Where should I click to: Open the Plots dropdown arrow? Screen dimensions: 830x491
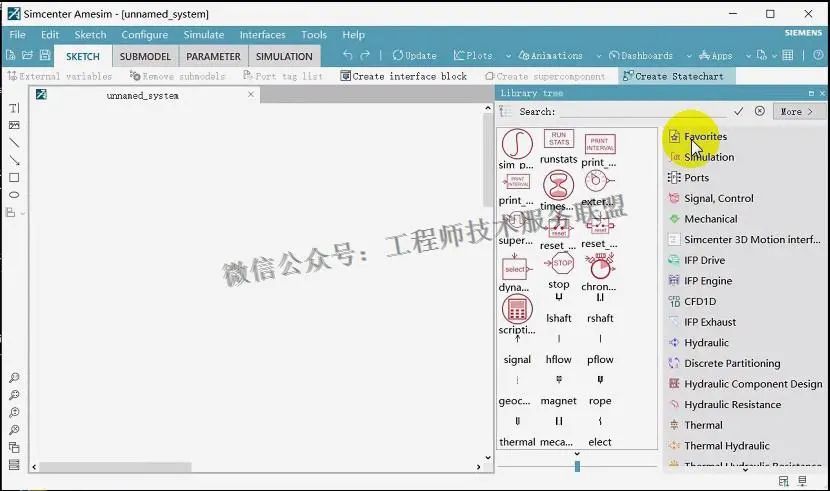point(508,56)
